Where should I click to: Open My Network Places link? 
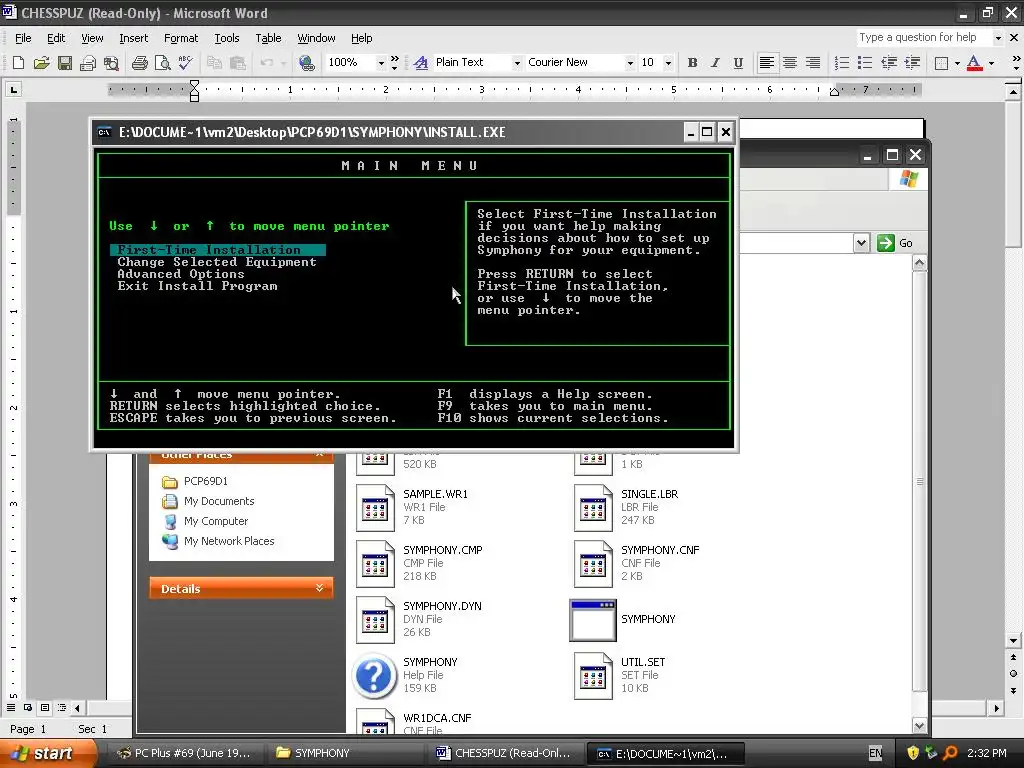click(x=229, y=541)
